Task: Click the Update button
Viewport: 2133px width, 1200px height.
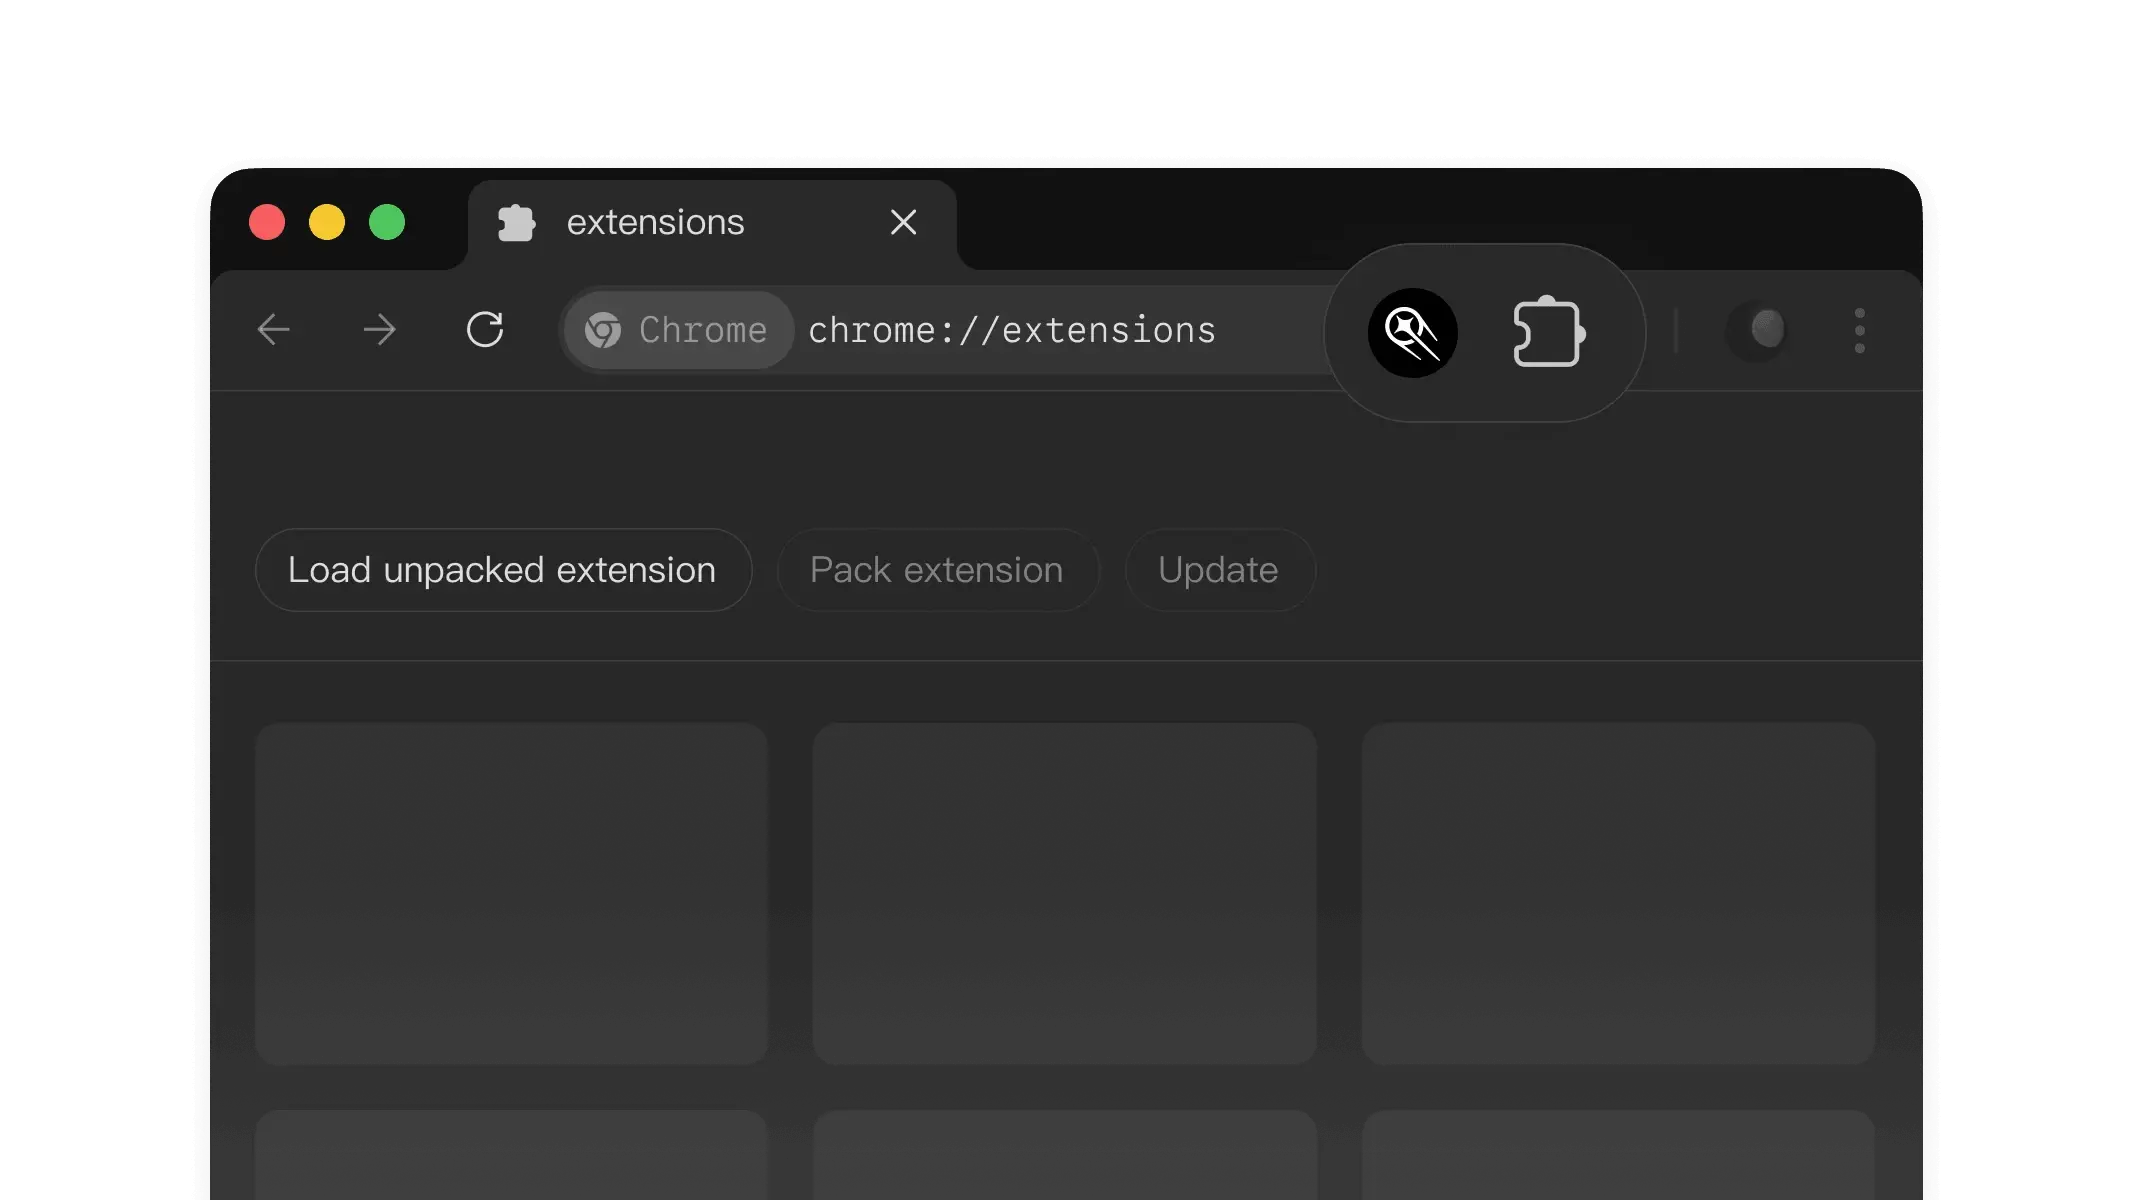Action: [1219, 570]
